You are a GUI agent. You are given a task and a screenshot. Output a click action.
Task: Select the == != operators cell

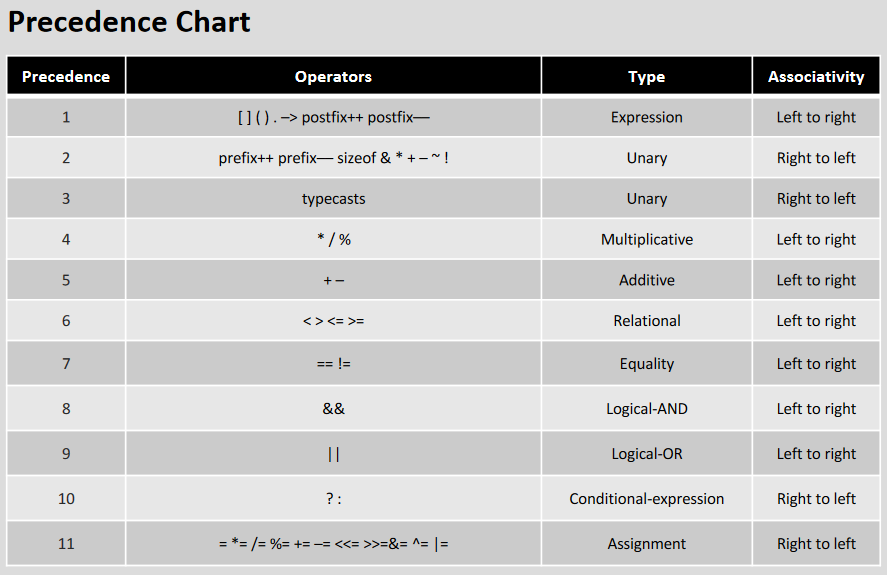(333, 363)
